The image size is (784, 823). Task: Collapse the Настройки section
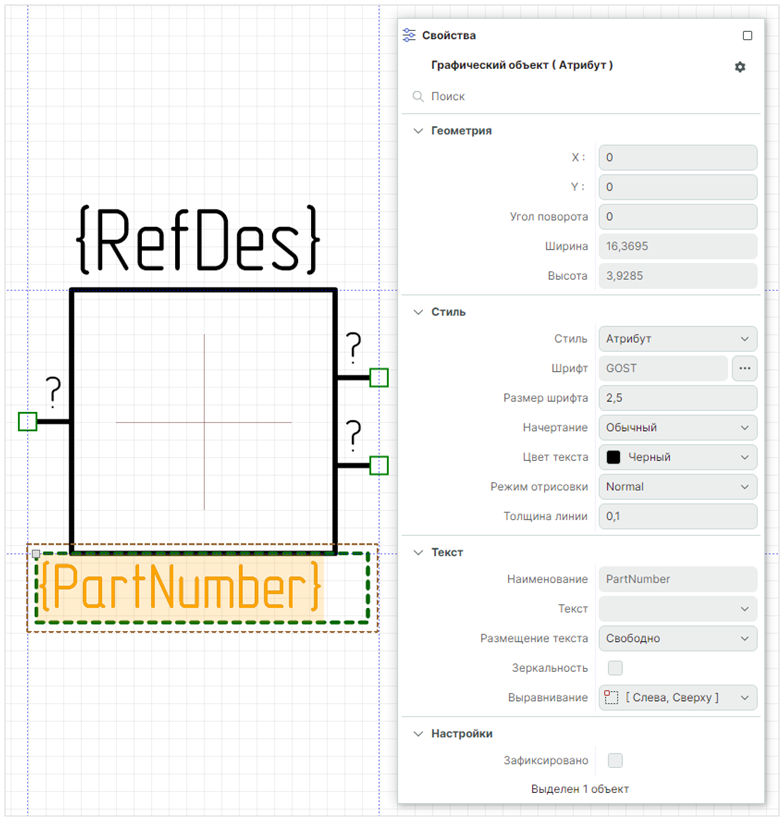[x=418, y=734]
